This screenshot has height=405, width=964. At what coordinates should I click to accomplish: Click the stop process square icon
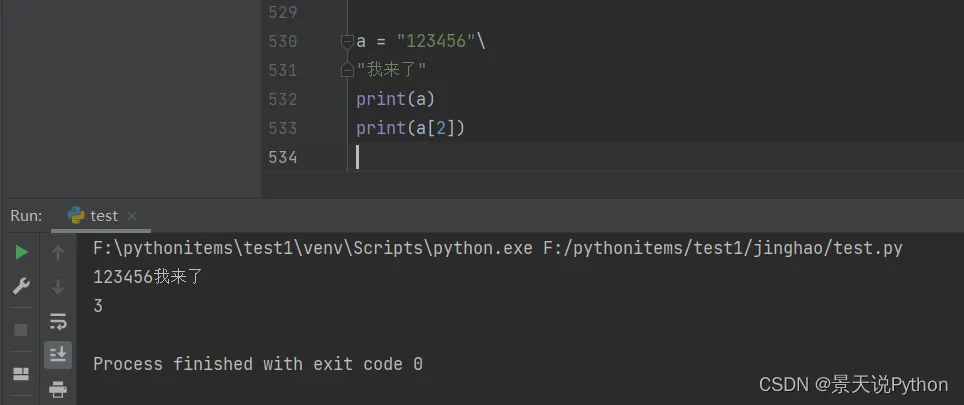pyautogui.click(x=21, y=330)
